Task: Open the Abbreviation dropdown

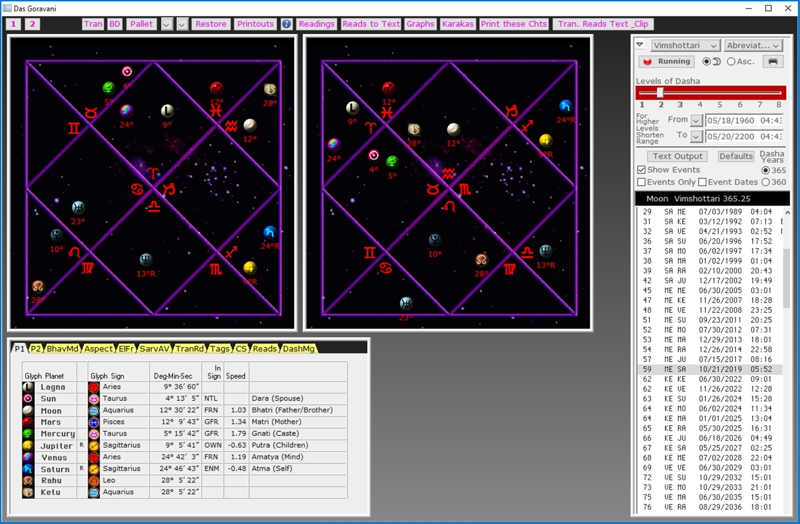Action: click(x=754, y=45)
